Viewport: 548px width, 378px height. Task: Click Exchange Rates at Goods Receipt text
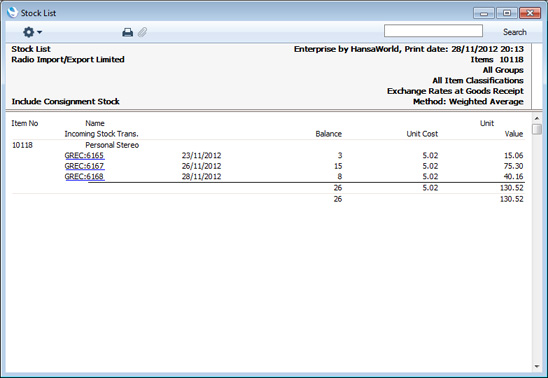coord(455,91)
